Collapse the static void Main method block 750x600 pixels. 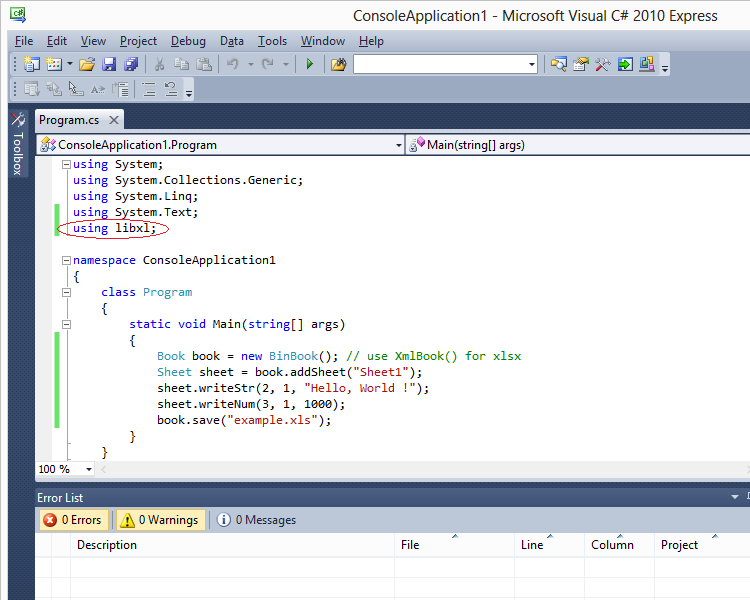[66, 324]
